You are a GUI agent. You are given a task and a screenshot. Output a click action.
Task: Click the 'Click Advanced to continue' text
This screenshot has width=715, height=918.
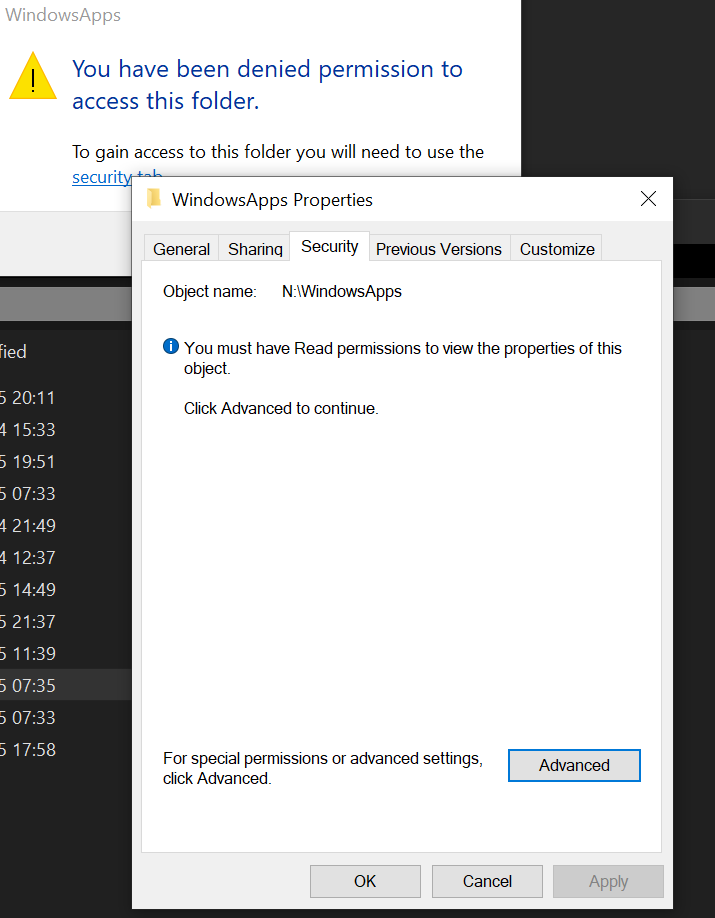pos(281,408)
